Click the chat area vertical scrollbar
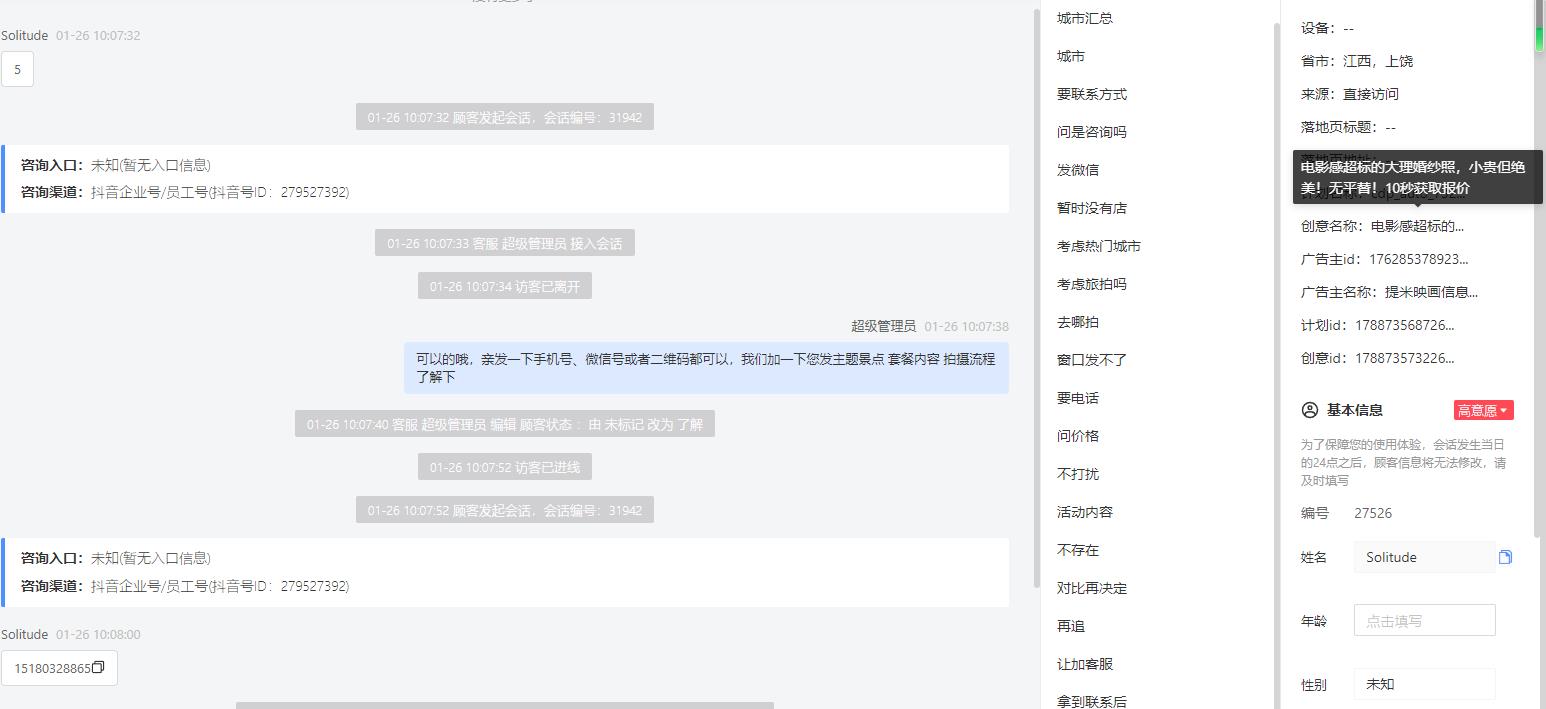Screen dimensions: 1546x709 coord(1035,298)
